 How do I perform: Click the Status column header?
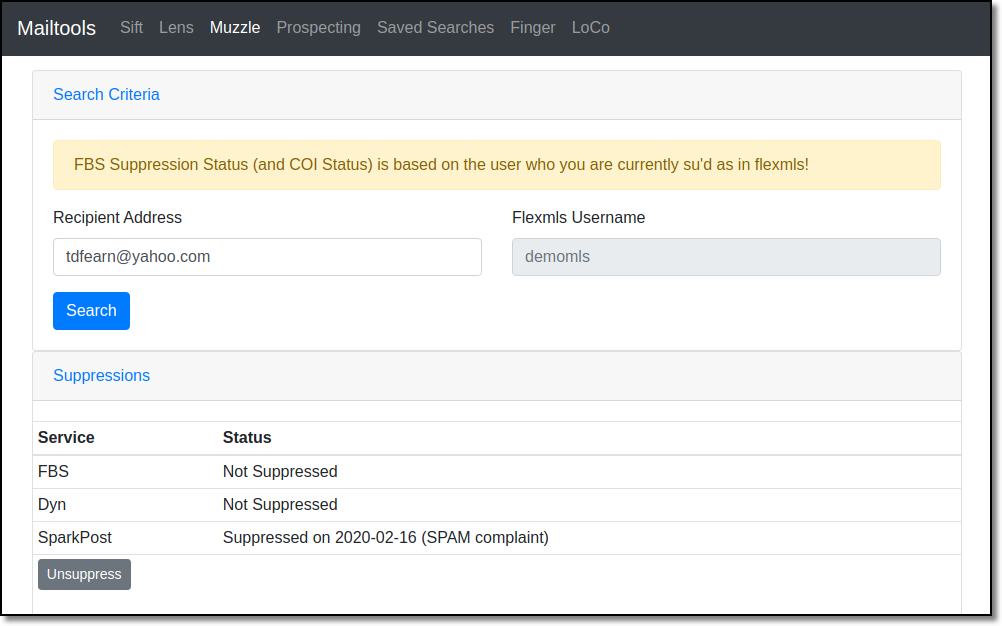pyautogui.click(x=247, y=438)
